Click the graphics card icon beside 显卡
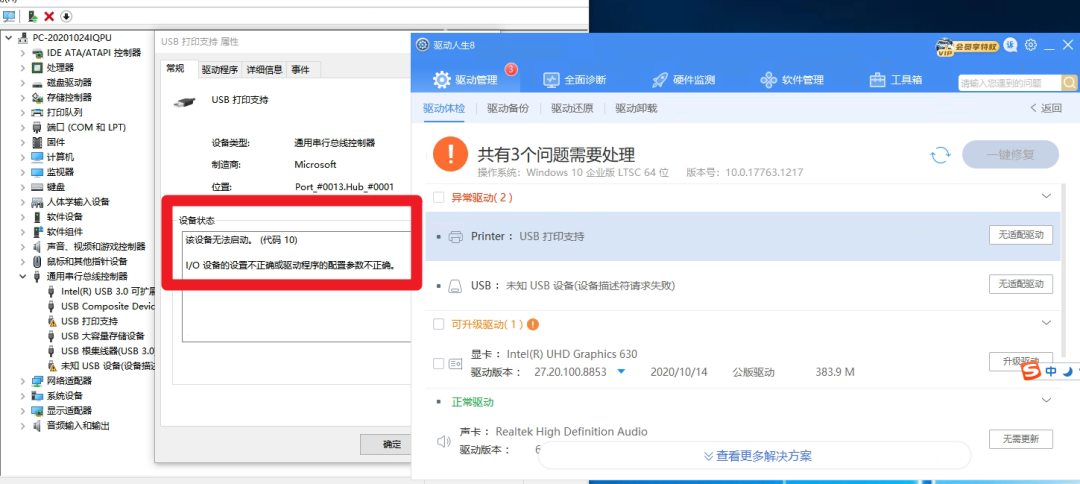 tap(455, 364)
